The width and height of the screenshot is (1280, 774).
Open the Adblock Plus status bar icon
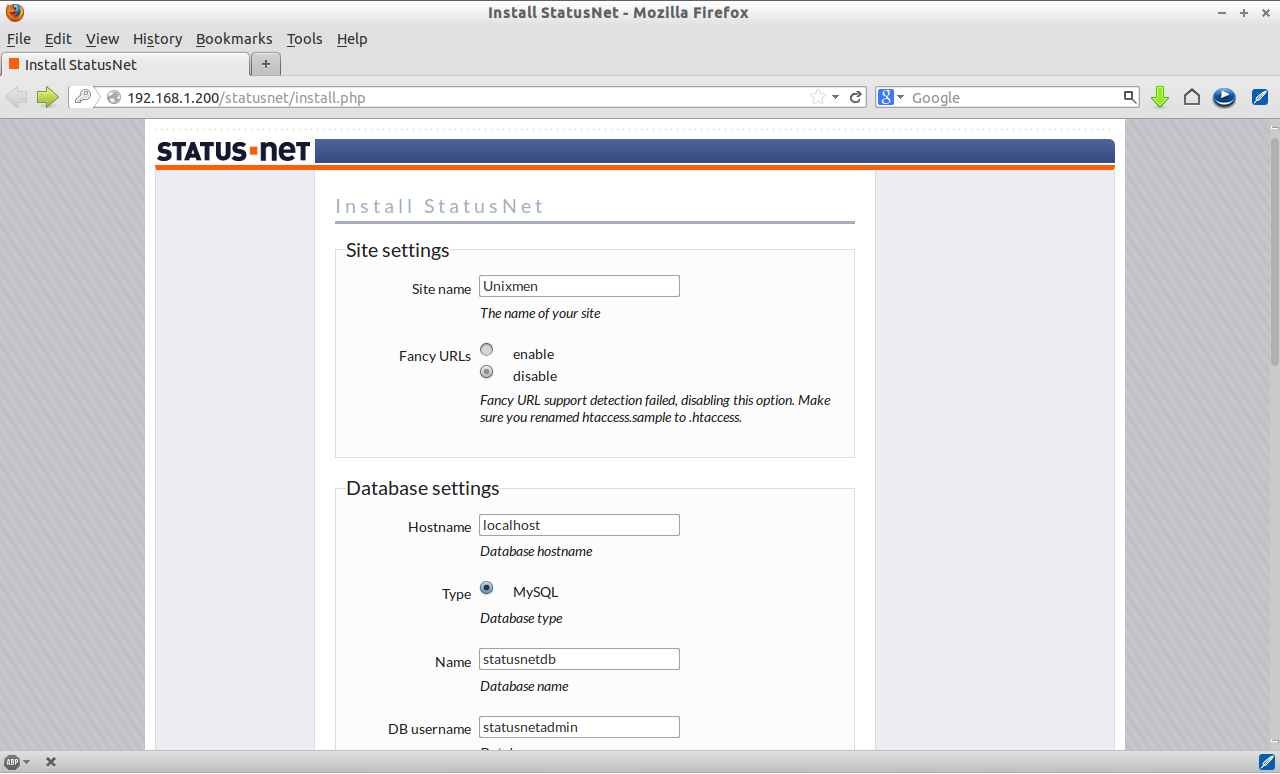[12, 762]
